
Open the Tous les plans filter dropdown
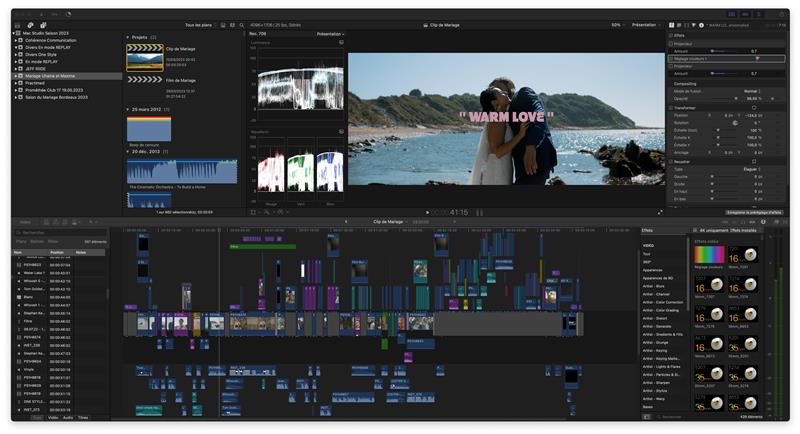(201, 25)
